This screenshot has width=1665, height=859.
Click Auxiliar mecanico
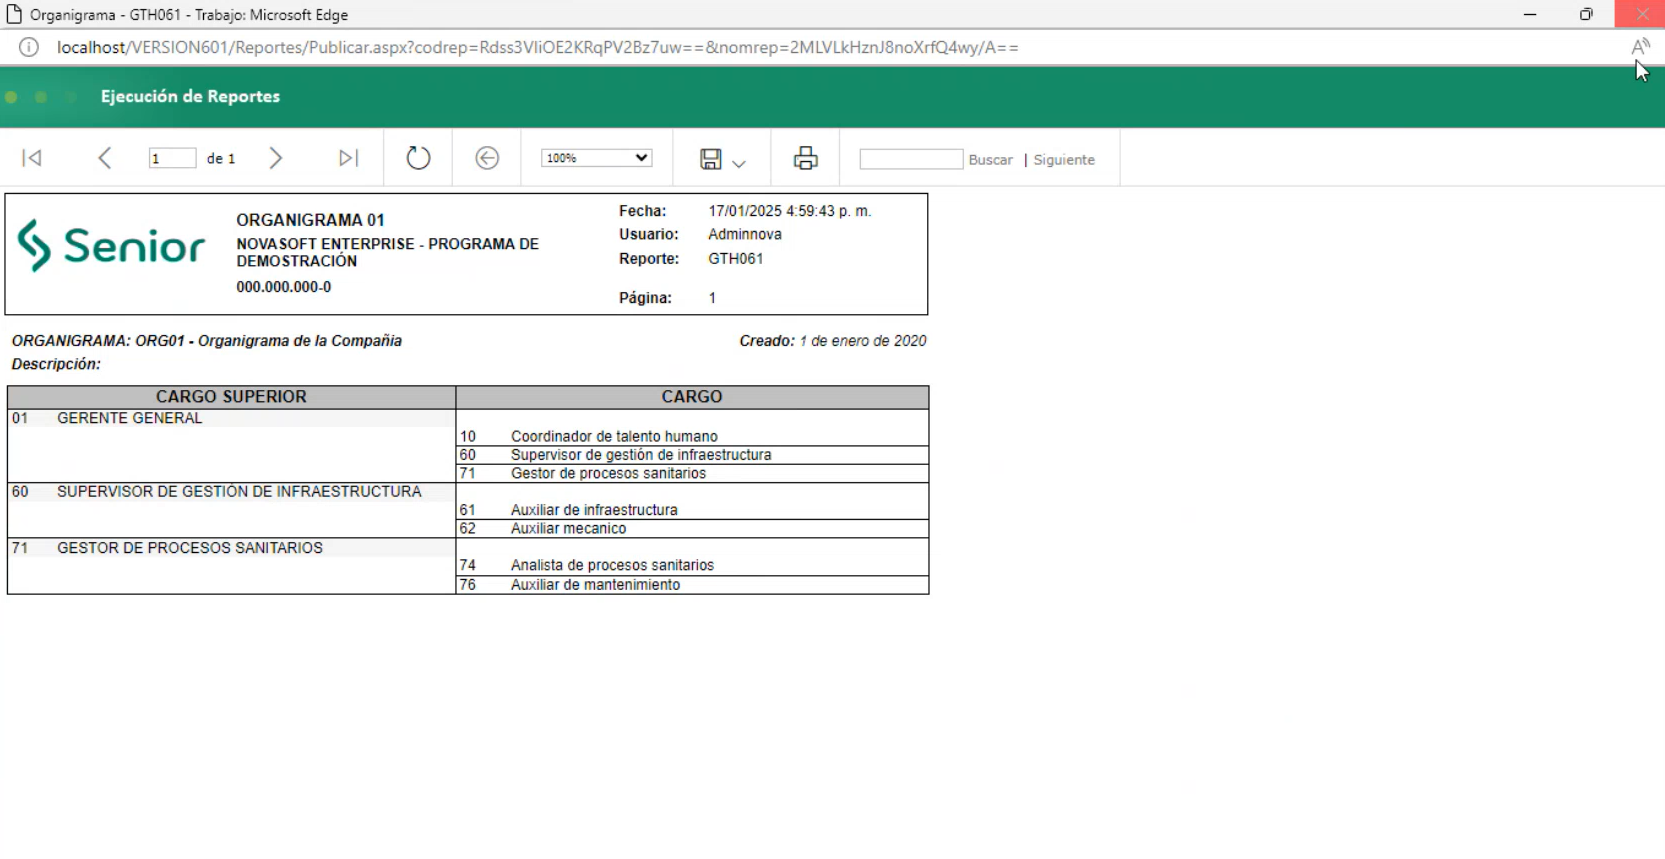(x=568, y=529)
